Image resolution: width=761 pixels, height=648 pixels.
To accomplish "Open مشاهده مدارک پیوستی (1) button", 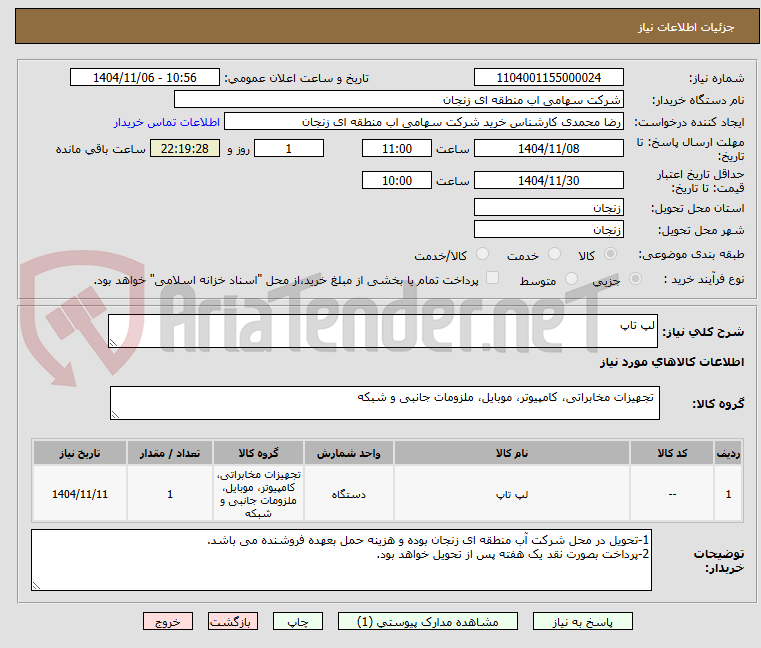I will click(x=428, y=621).
